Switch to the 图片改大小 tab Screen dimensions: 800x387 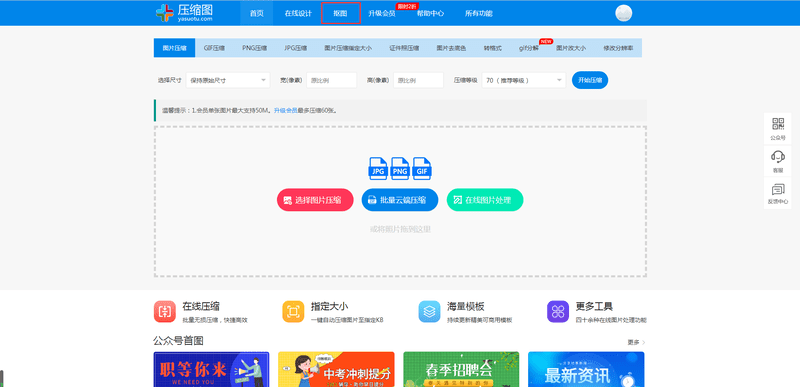(x=571, y=47)
